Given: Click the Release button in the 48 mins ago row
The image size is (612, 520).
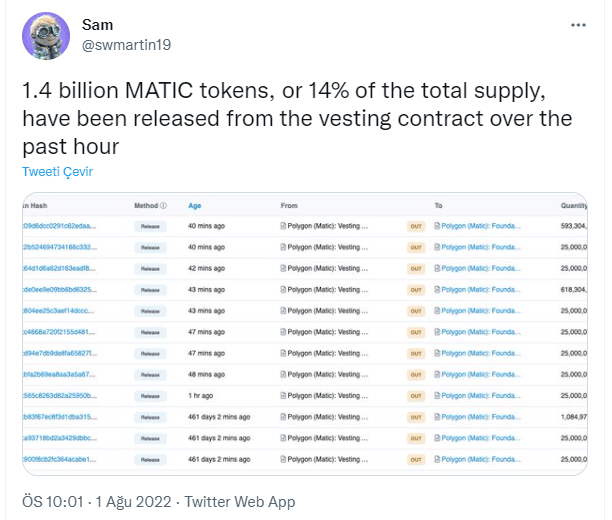Looking at the screenshot, I should (x=150, y=374).
